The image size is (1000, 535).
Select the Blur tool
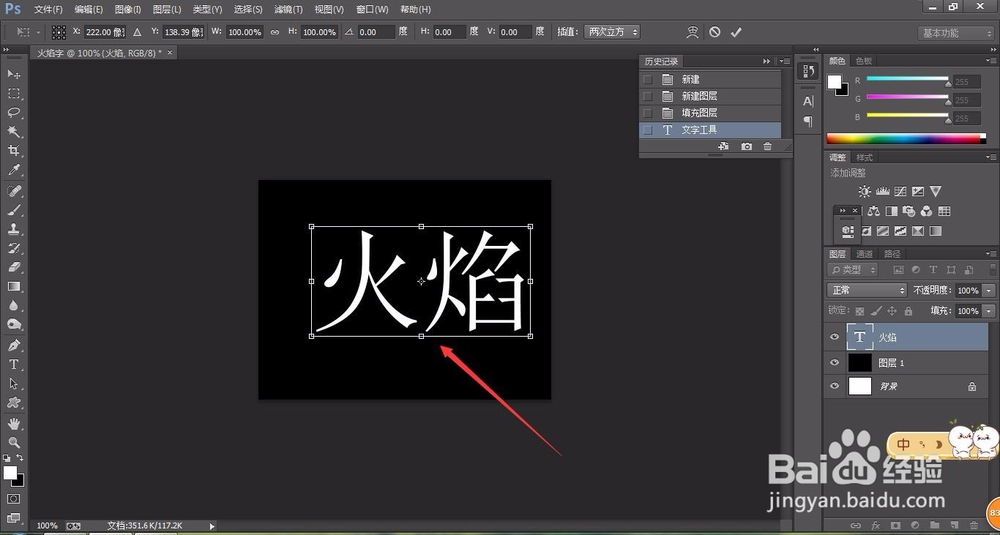[x=13, y=305]
